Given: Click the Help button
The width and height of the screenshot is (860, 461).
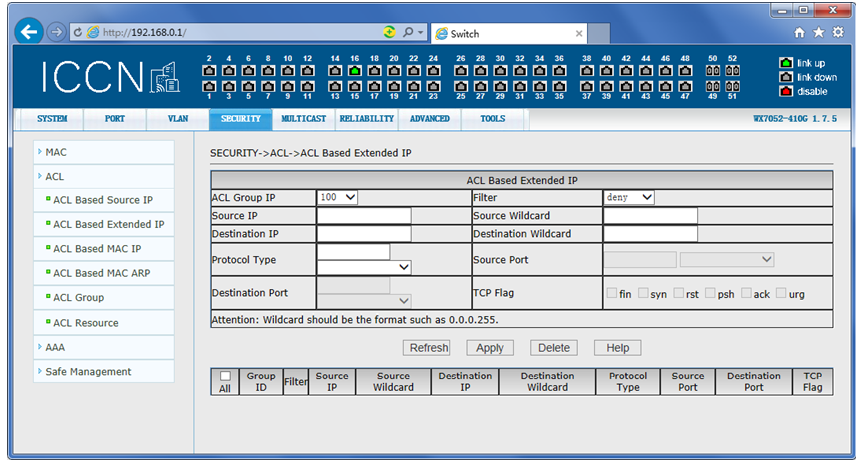Looking at the screenshot, I should pos(618,348).
